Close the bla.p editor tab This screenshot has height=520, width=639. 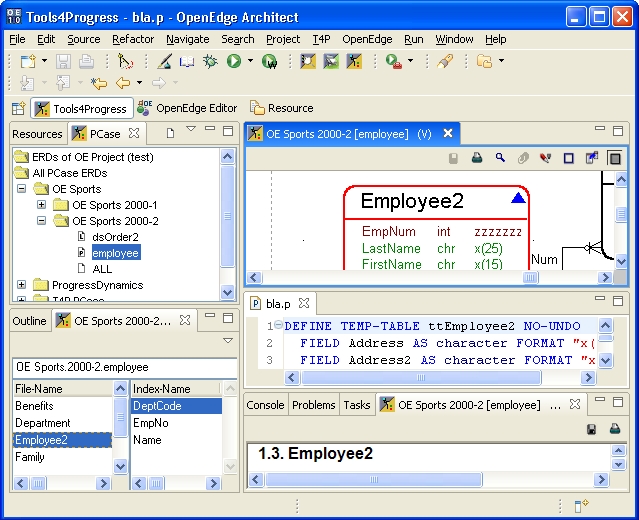tap(304, 303)
